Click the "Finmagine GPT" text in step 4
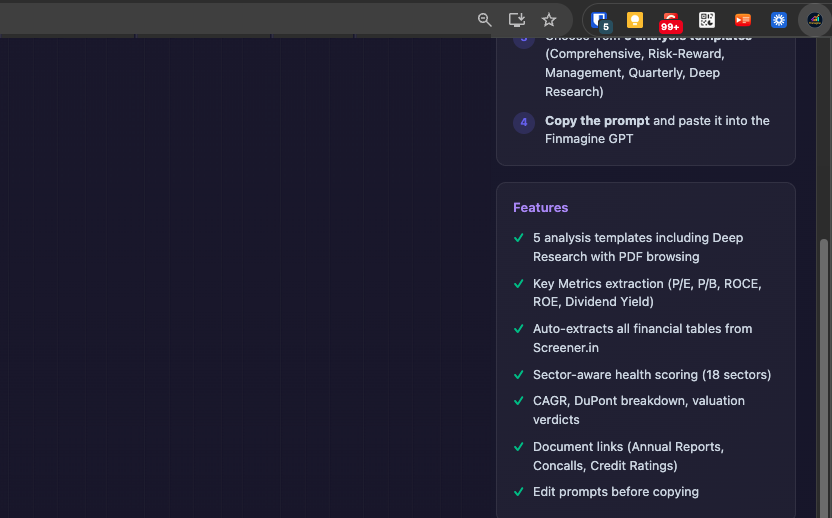 [589, 139]
